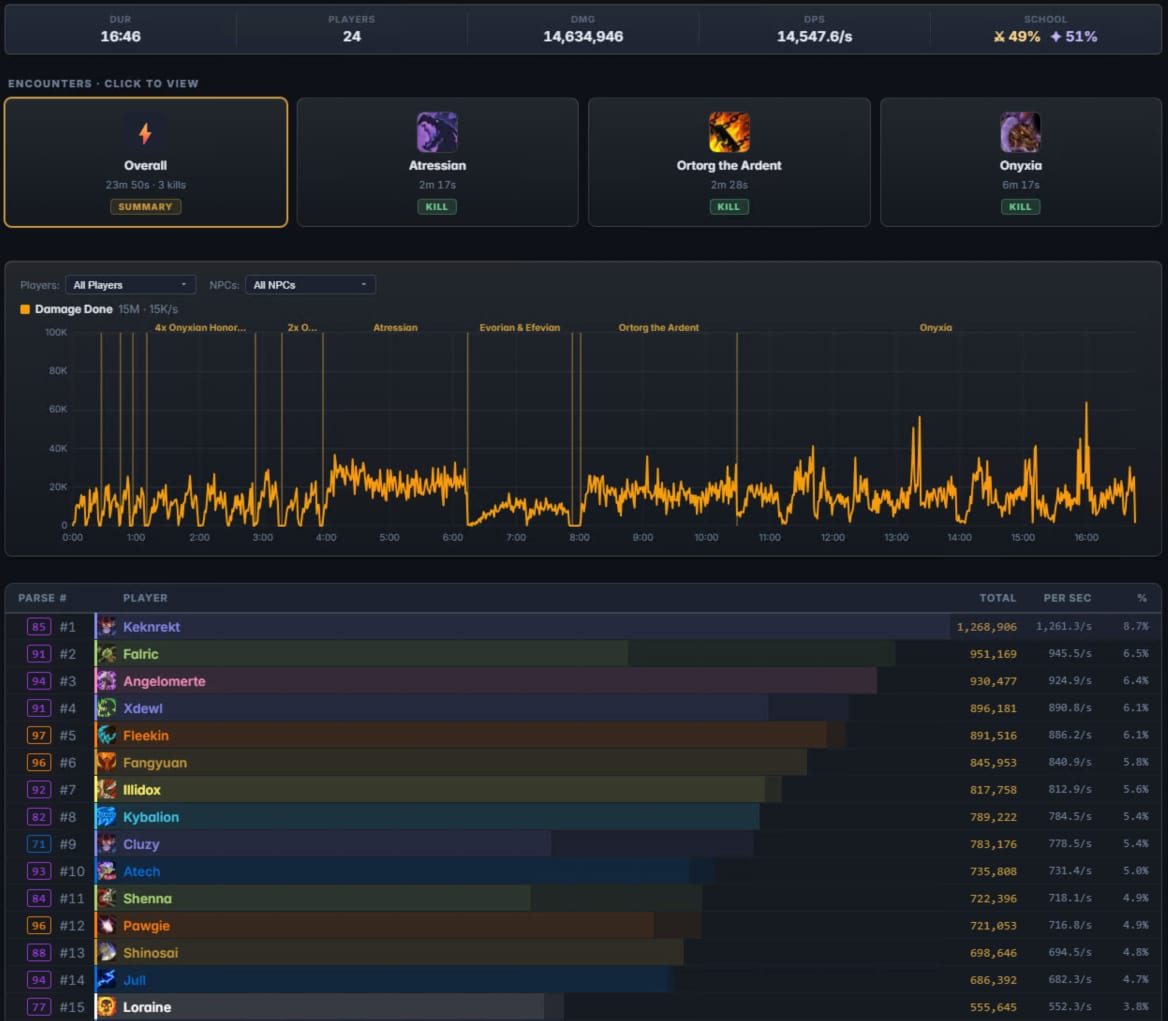Open the Onyxia encounter card
The width and height of the screenshot is (1168, 1021).
click(1021, 162)
